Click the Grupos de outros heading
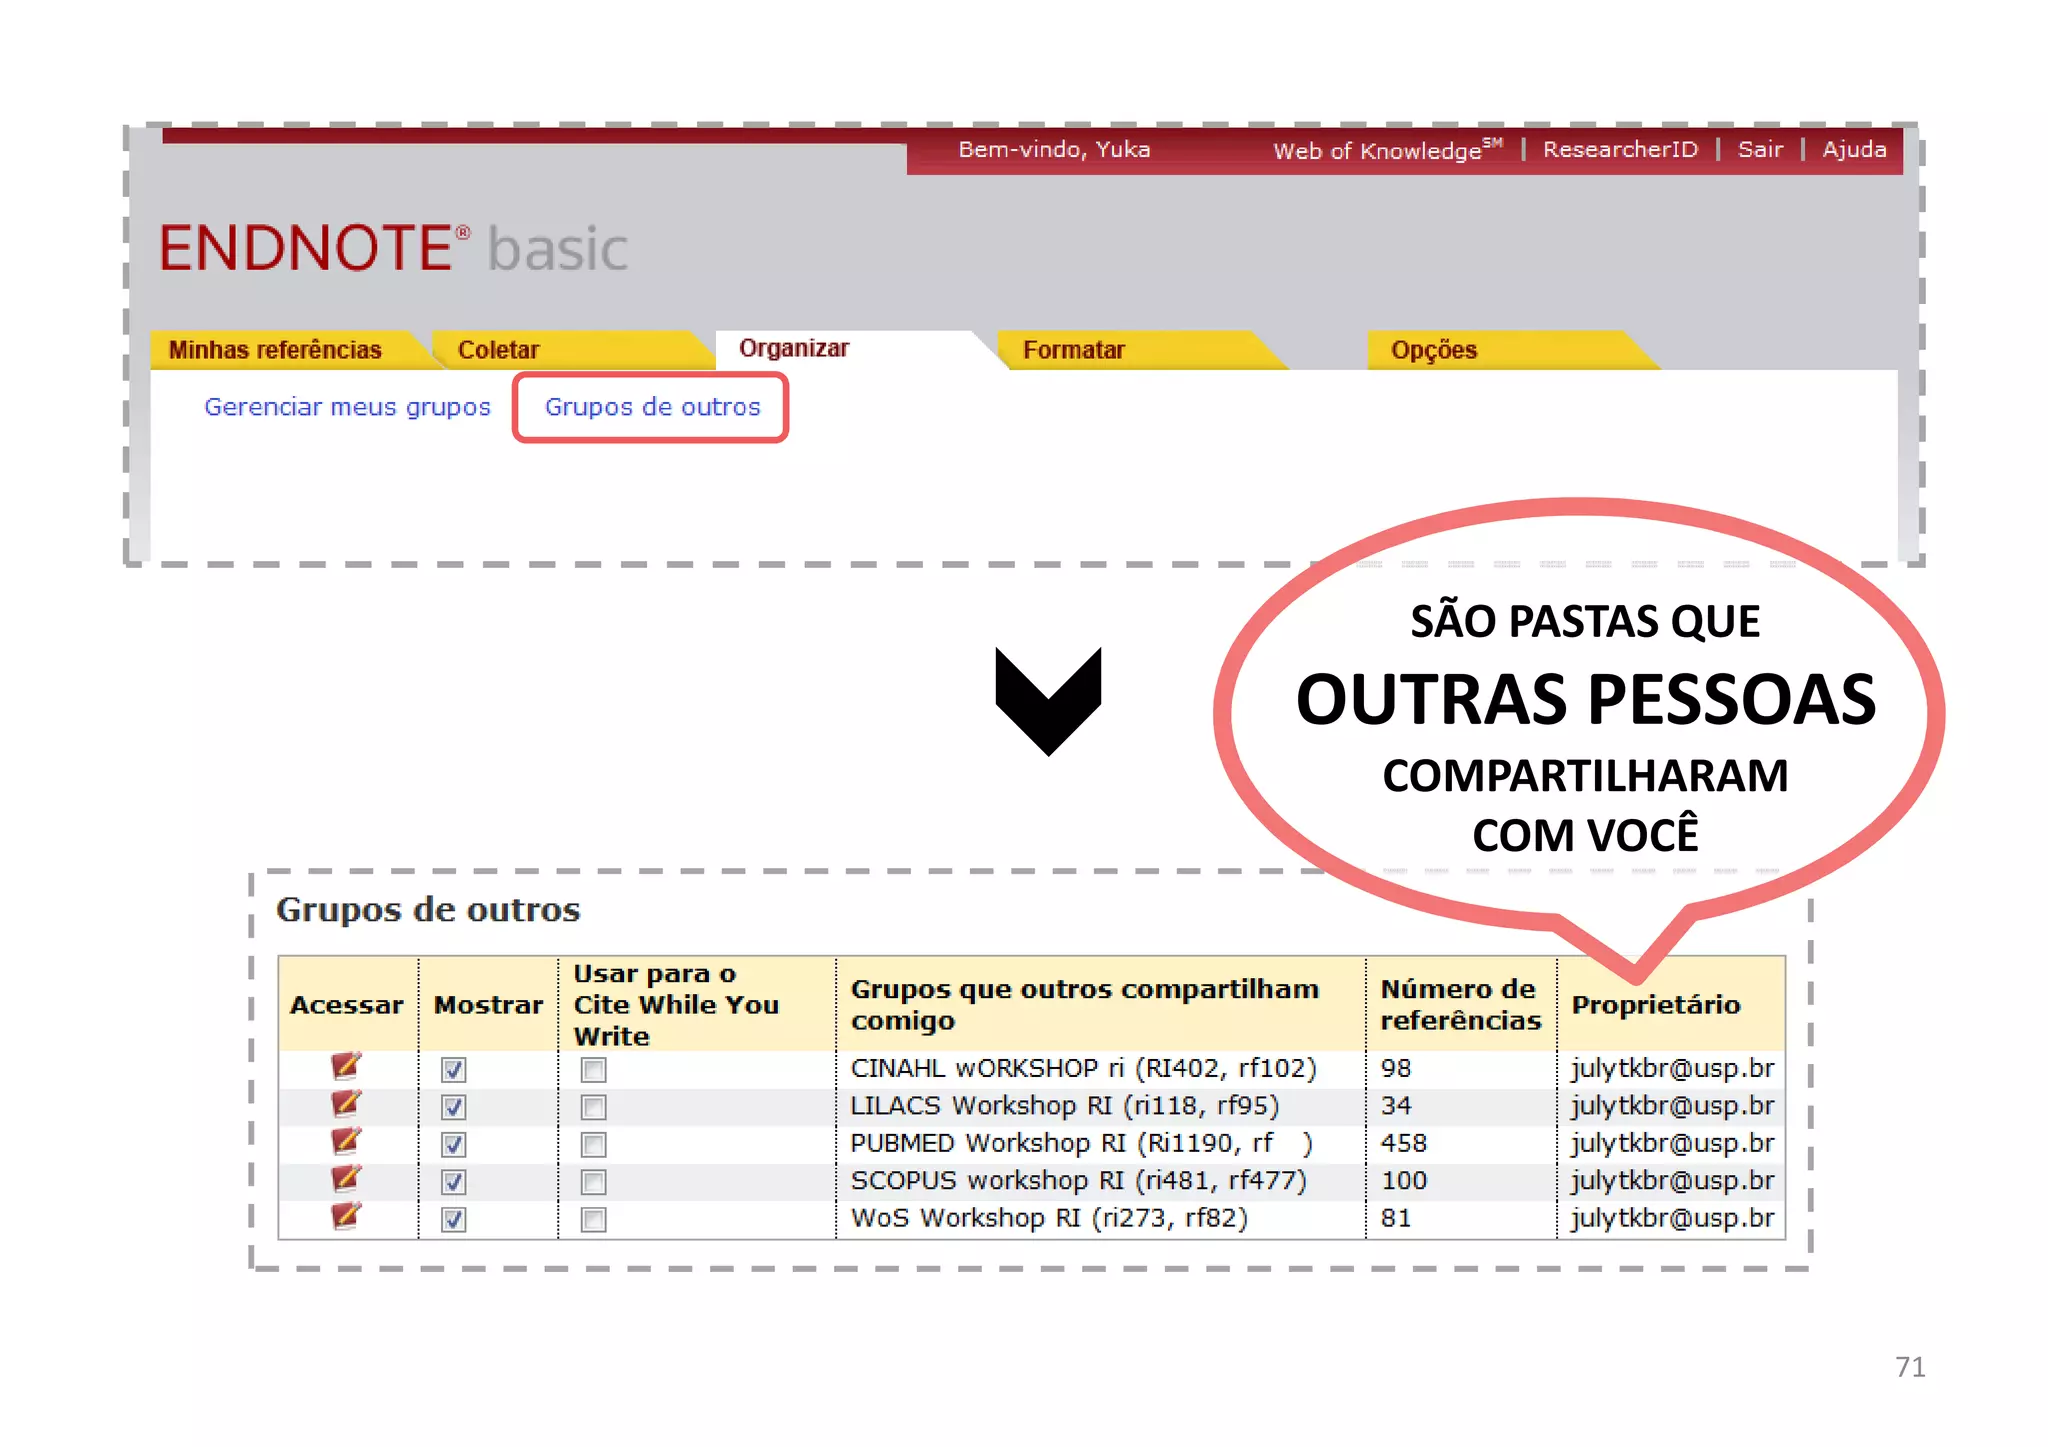 [428, 909]
